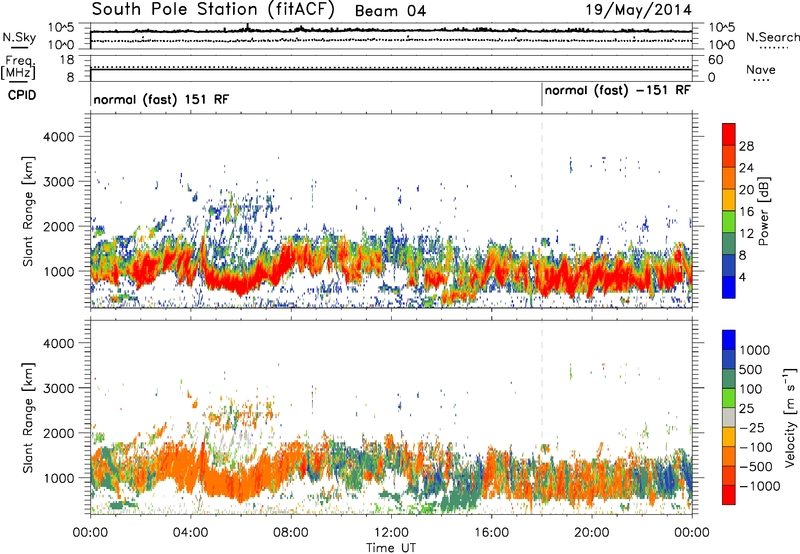Click the '28' label on Power colorbar

[746, 146]
